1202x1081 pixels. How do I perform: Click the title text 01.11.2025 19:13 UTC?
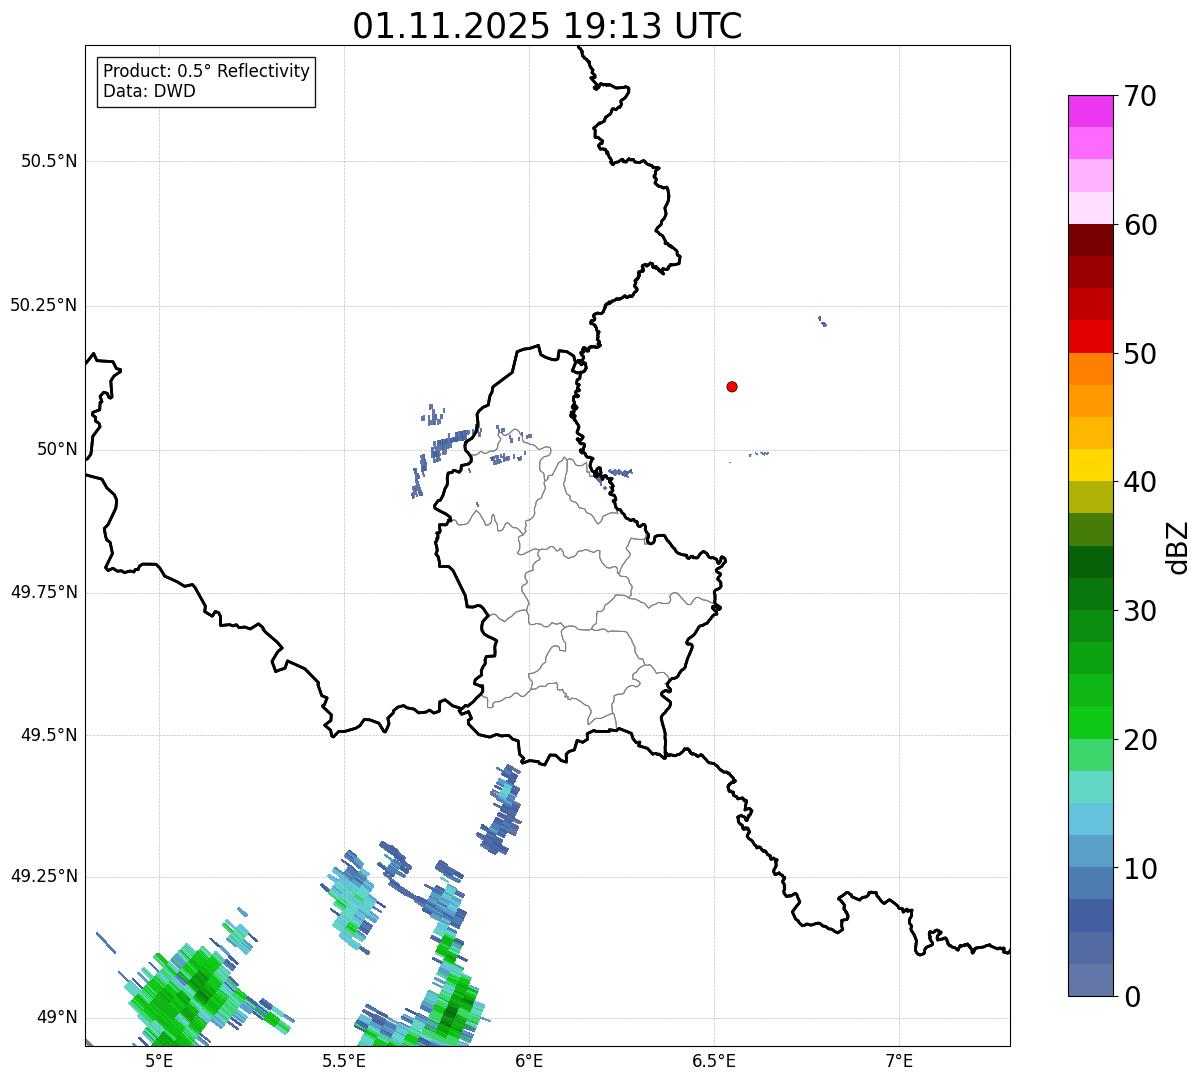tap(547, 26)
